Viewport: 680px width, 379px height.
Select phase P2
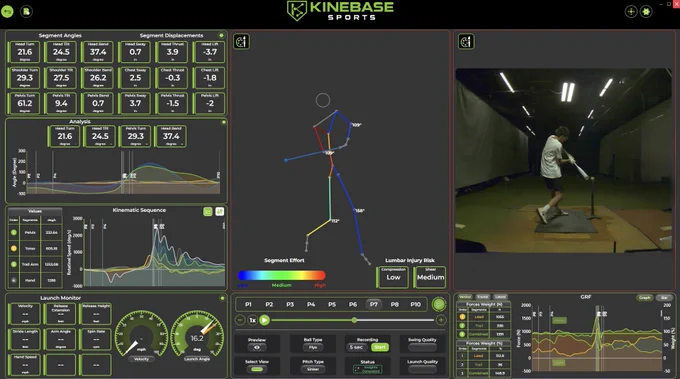(269, 304)
